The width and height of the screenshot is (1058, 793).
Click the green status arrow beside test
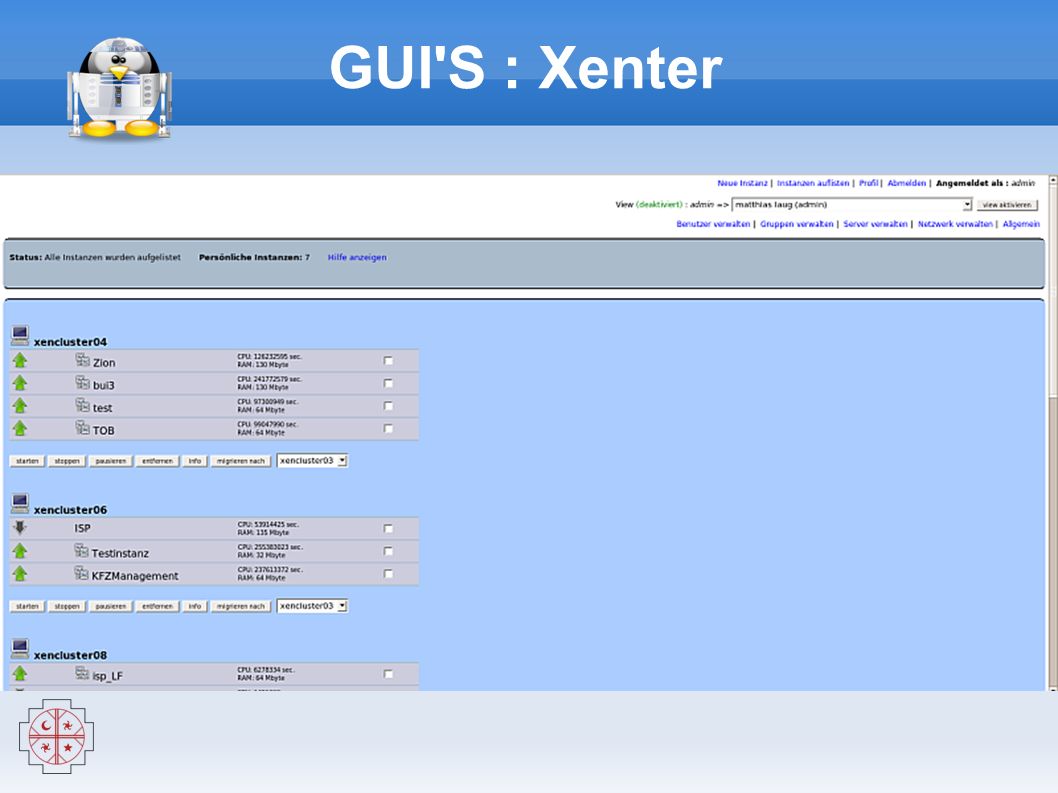point(20,406)
